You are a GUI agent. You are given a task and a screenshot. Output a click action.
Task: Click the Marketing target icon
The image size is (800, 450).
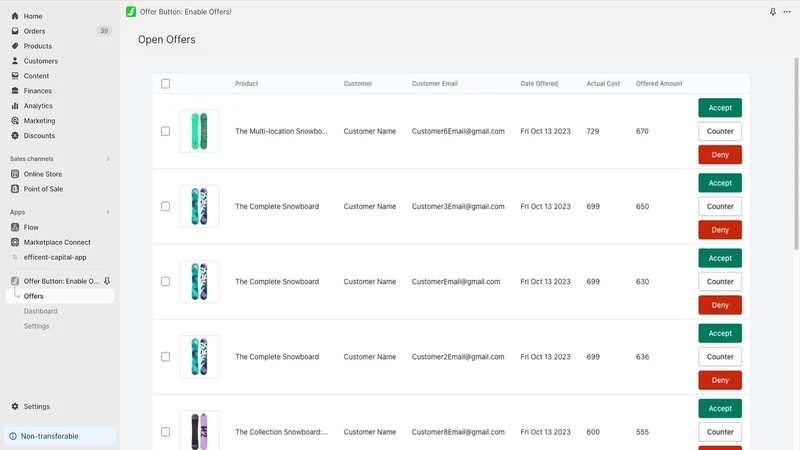(x=15, y=121)
